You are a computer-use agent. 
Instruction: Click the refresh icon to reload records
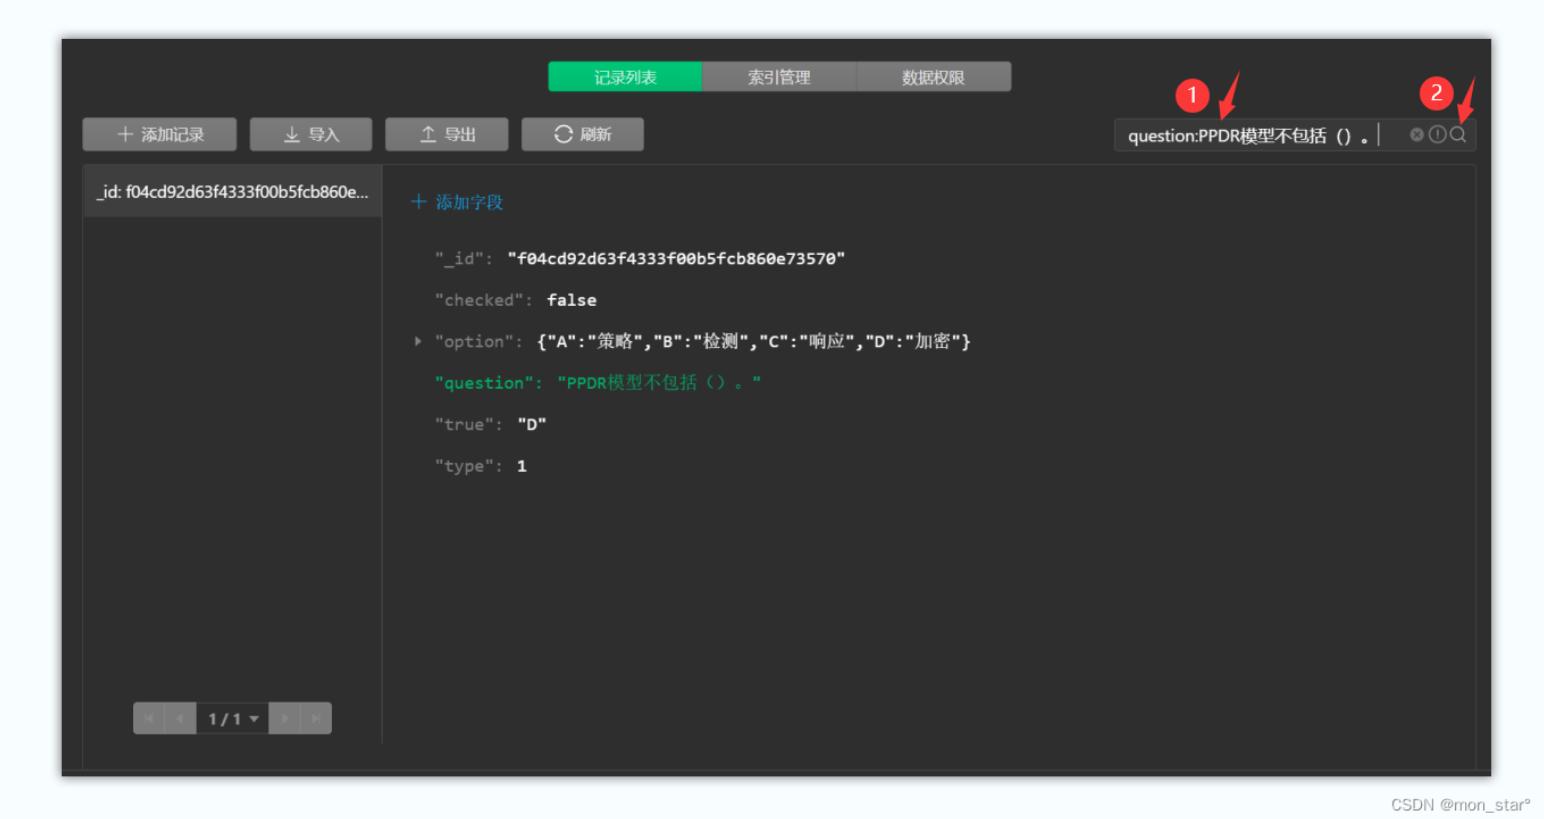[563, 134]
